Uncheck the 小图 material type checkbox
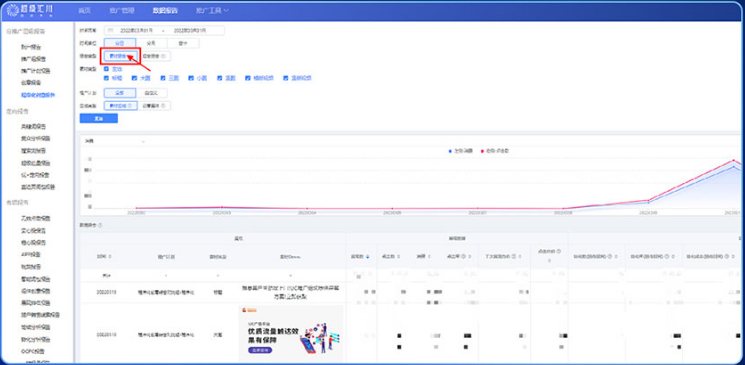 [191, 78]
